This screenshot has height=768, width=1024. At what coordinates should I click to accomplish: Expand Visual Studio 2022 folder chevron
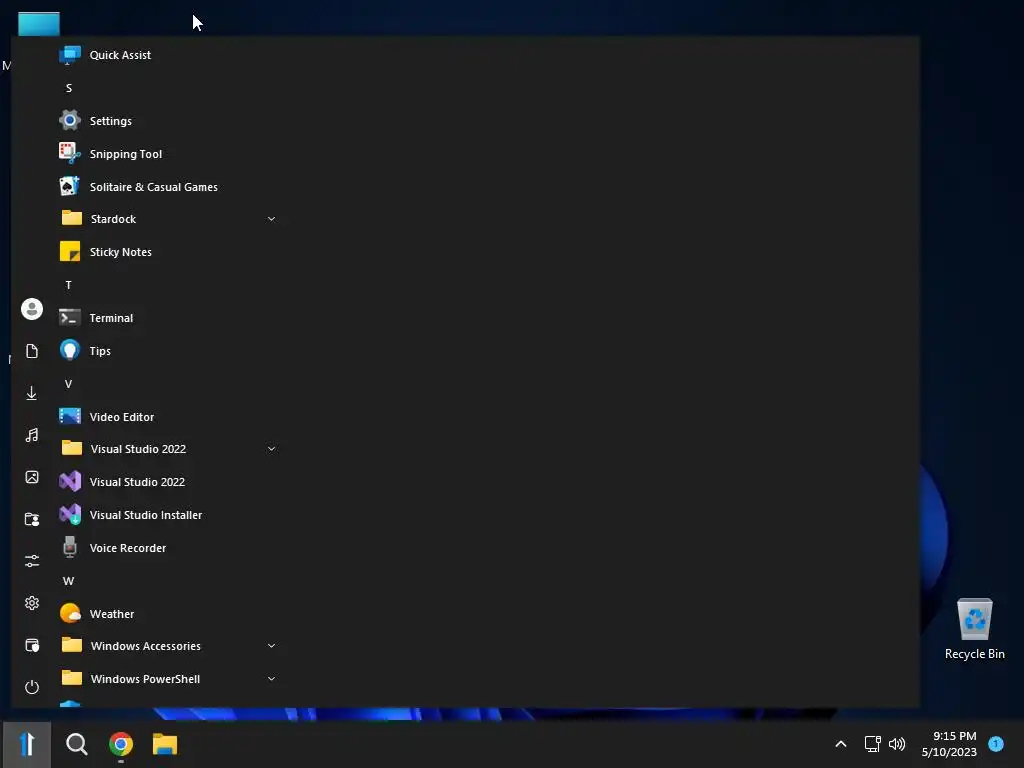pos(271,449)
